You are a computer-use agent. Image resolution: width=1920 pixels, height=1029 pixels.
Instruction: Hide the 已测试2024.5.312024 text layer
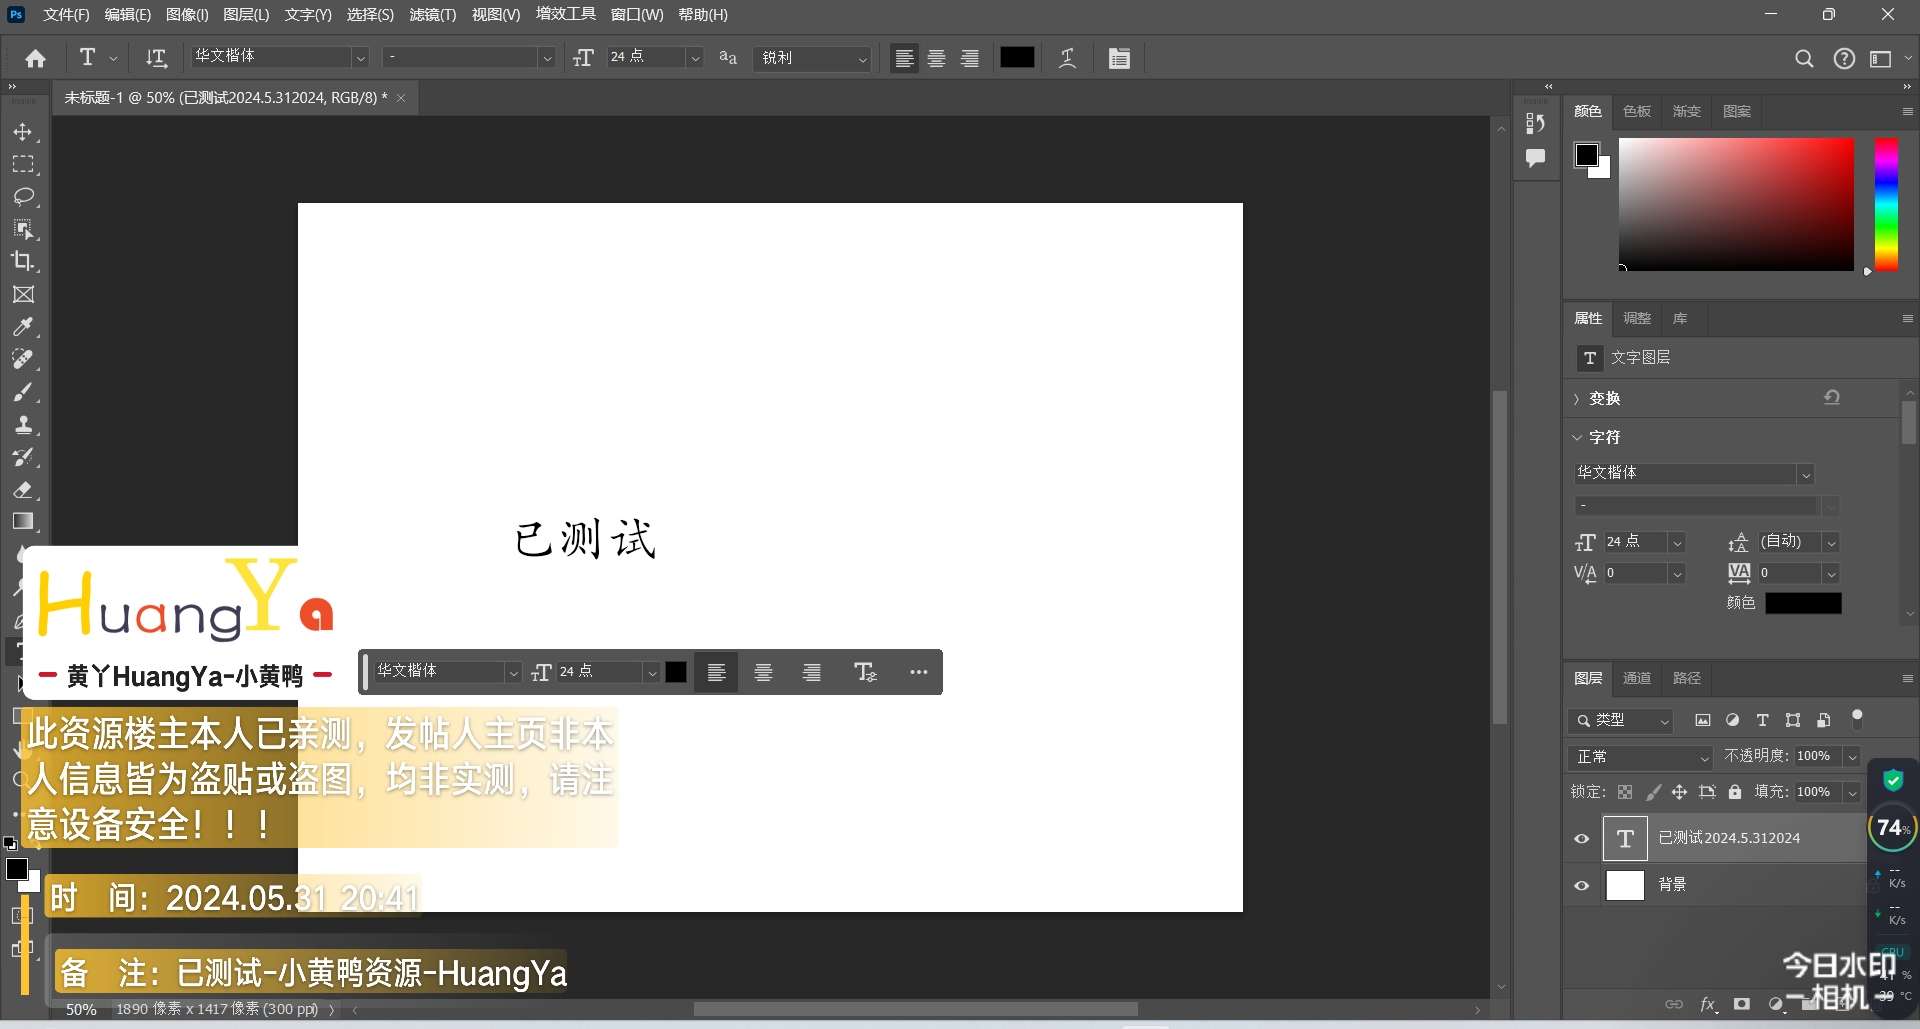tap(1582, 839)
